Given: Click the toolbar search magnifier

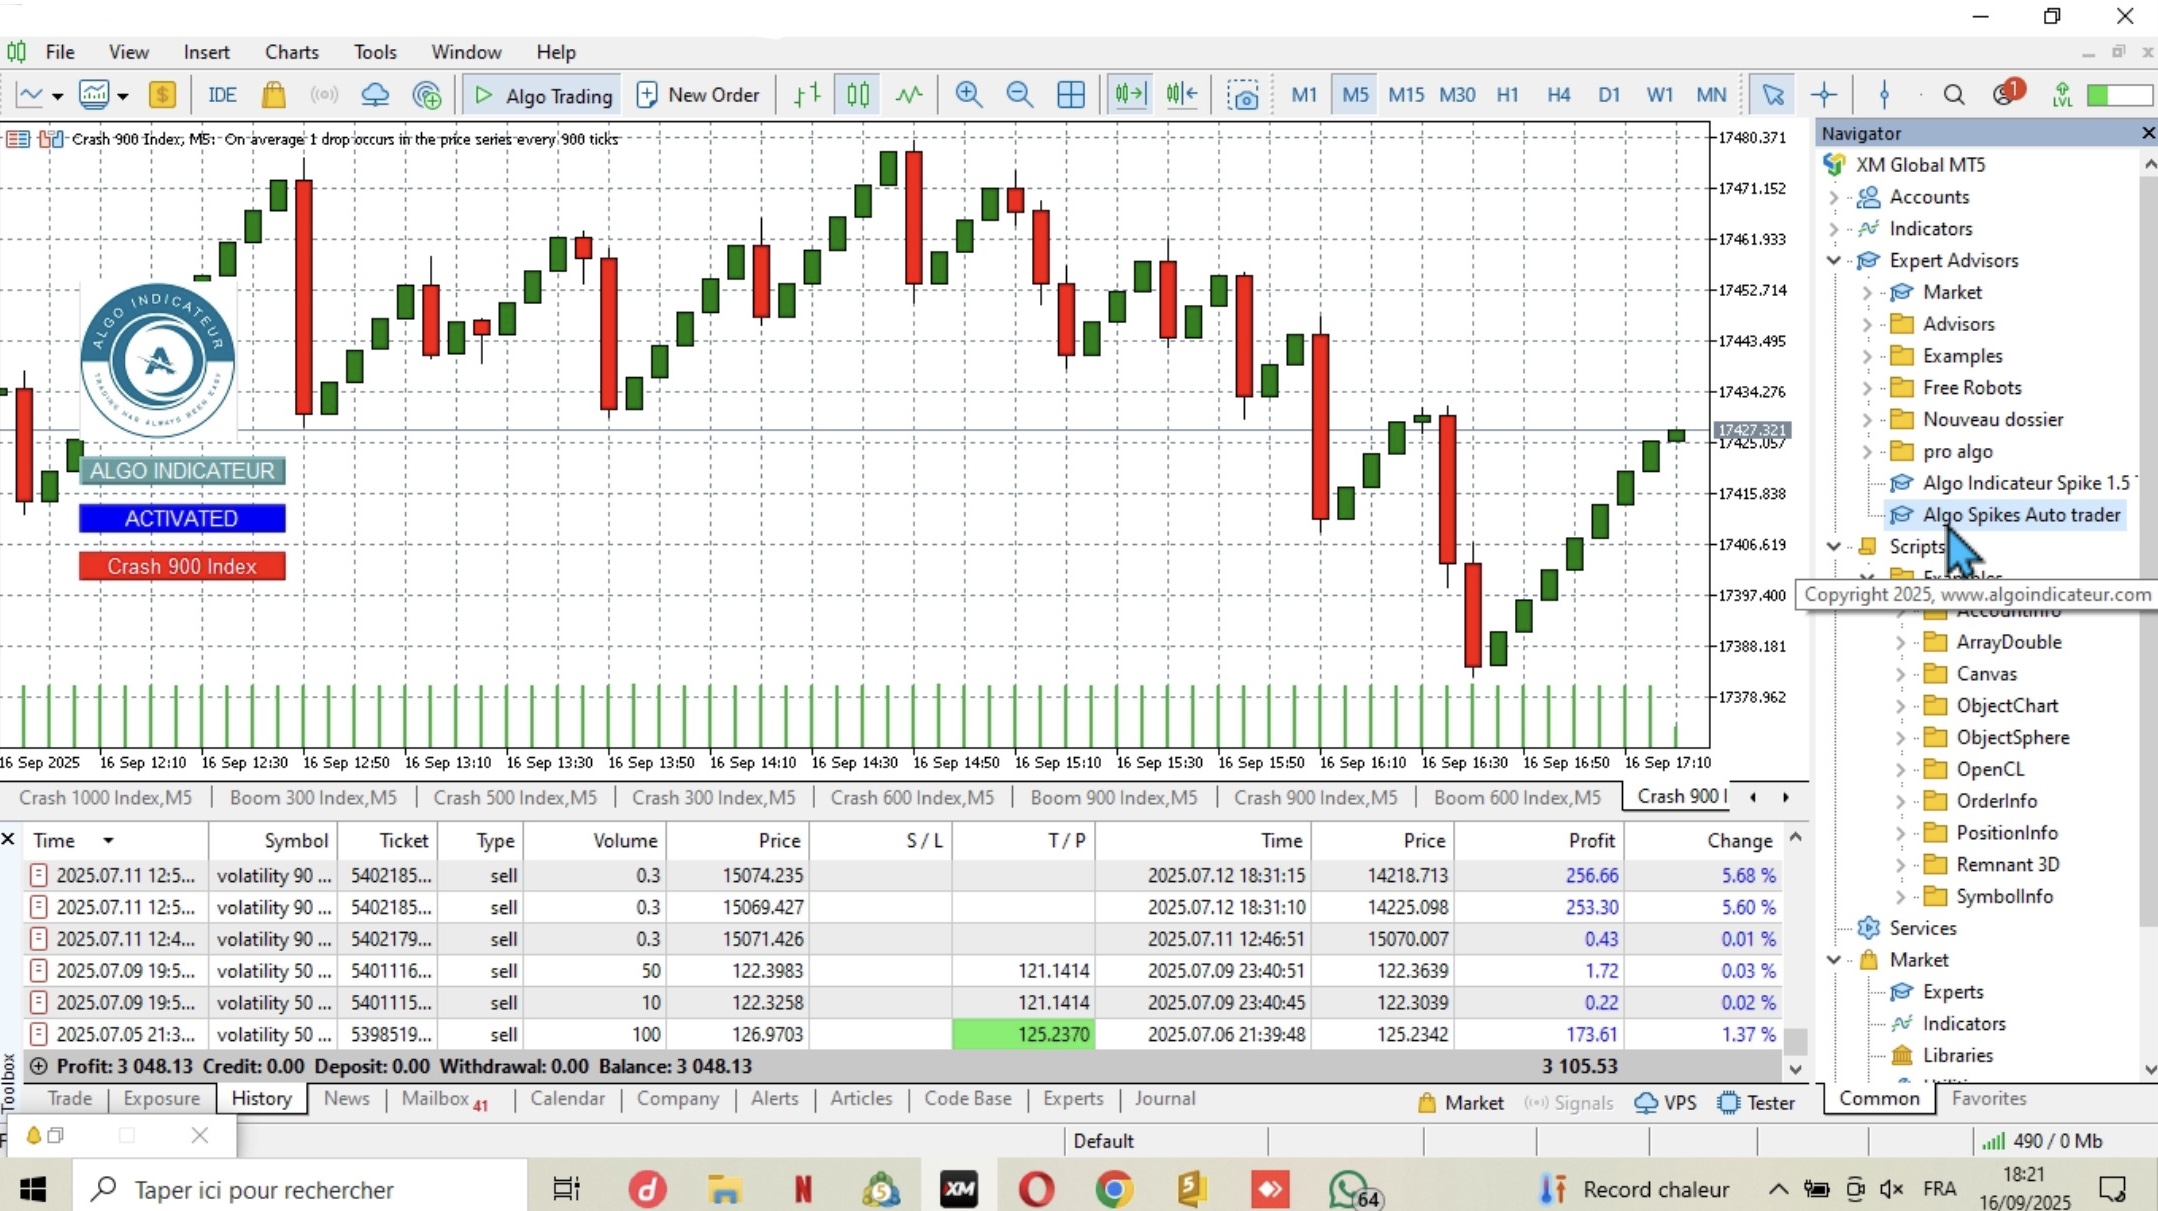Looking at the screenshot, I should (1953, 95).
